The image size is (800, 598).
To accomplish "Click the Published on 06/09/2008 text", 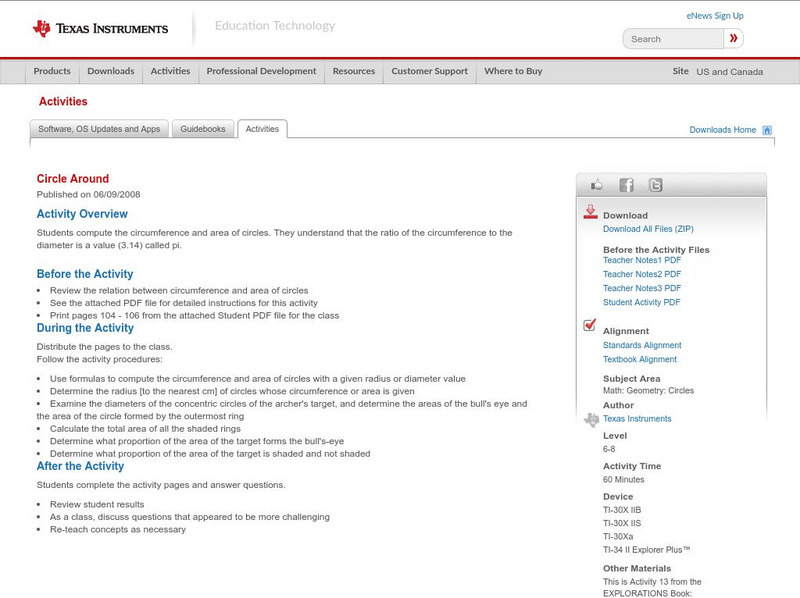I will click(x=88, y=194).
